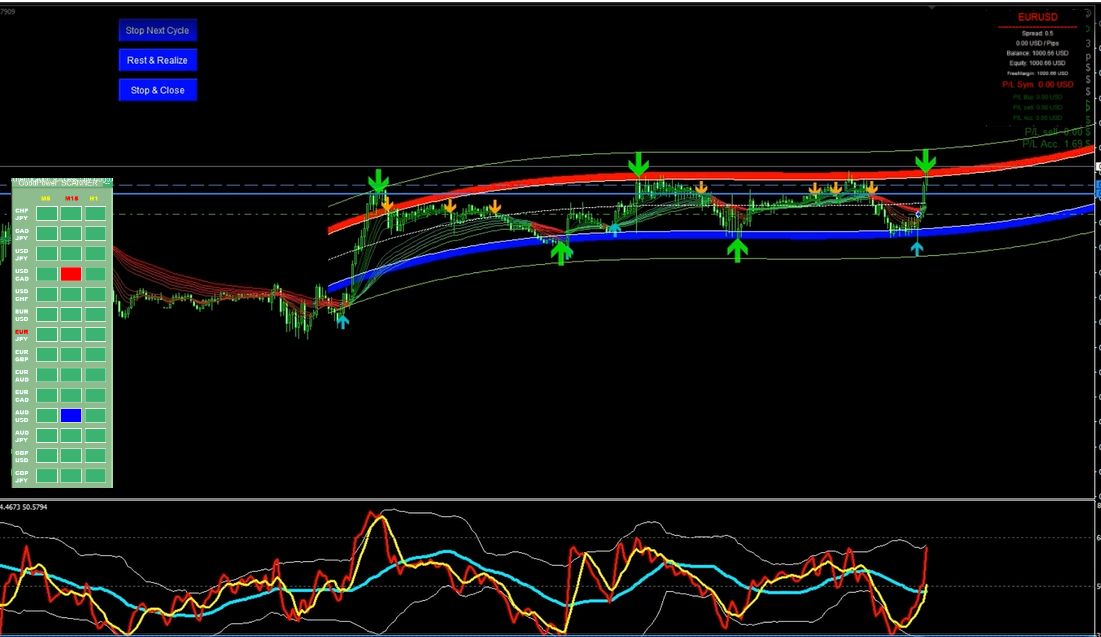Screen dimensions: 1101x637
Task: Click the Stop & Close button
Action: (x=157, y=90)
